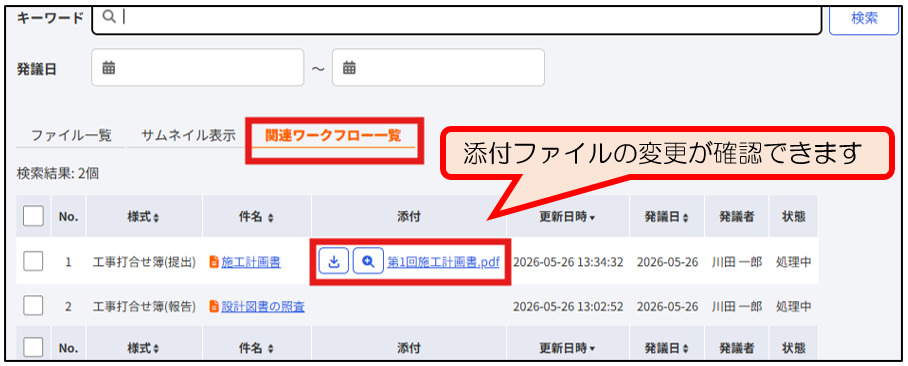
Task: Check the checkbox for row 1 工事打合せ簿(提出)
Action: (33, 262)
